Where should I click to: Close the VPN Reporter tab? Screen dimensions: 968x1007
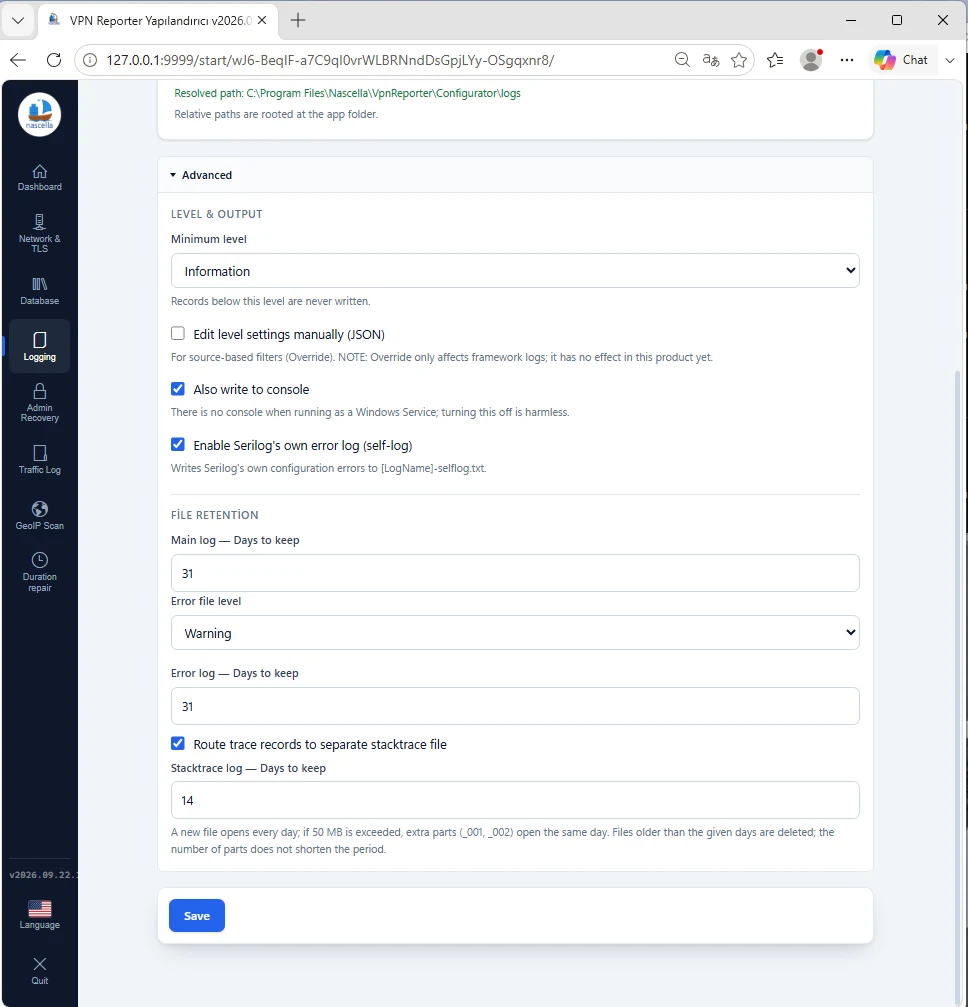coord(262,21)
